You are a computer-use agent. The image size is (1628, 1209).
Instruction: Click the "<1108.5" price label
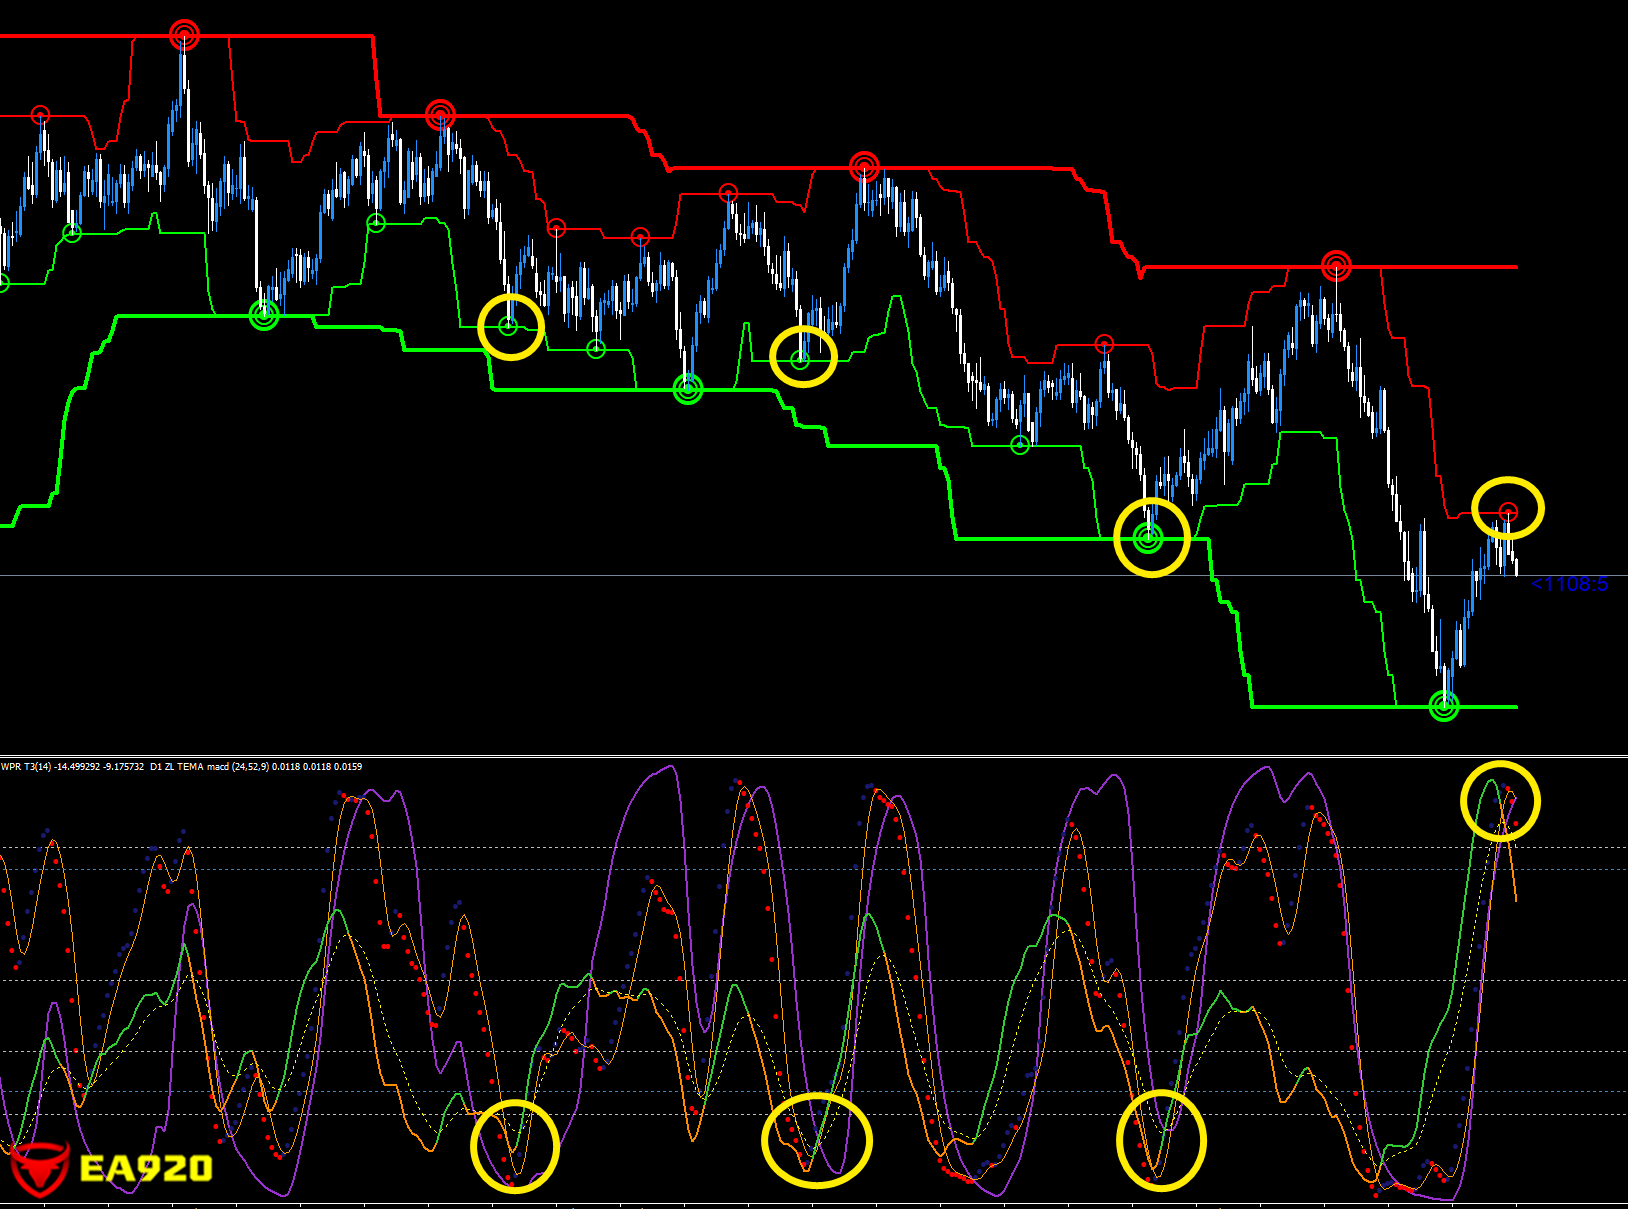pyautogui.click(x=1569, y=584)
